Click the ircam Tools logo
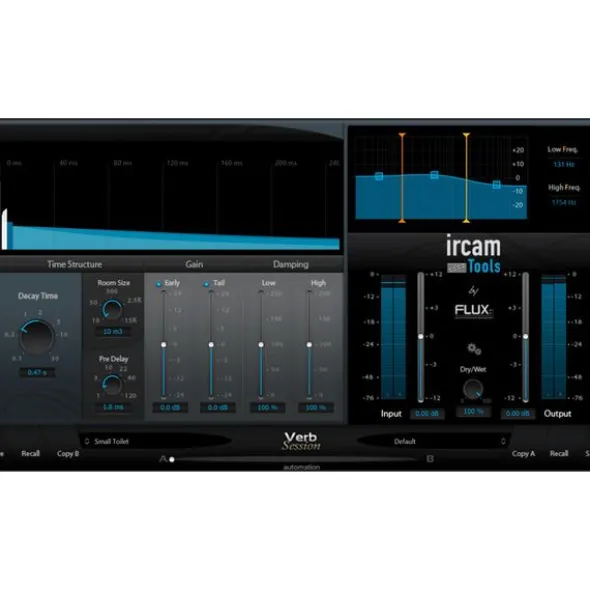The height and width of the screenshot is (591, 590). coord(474,254)
